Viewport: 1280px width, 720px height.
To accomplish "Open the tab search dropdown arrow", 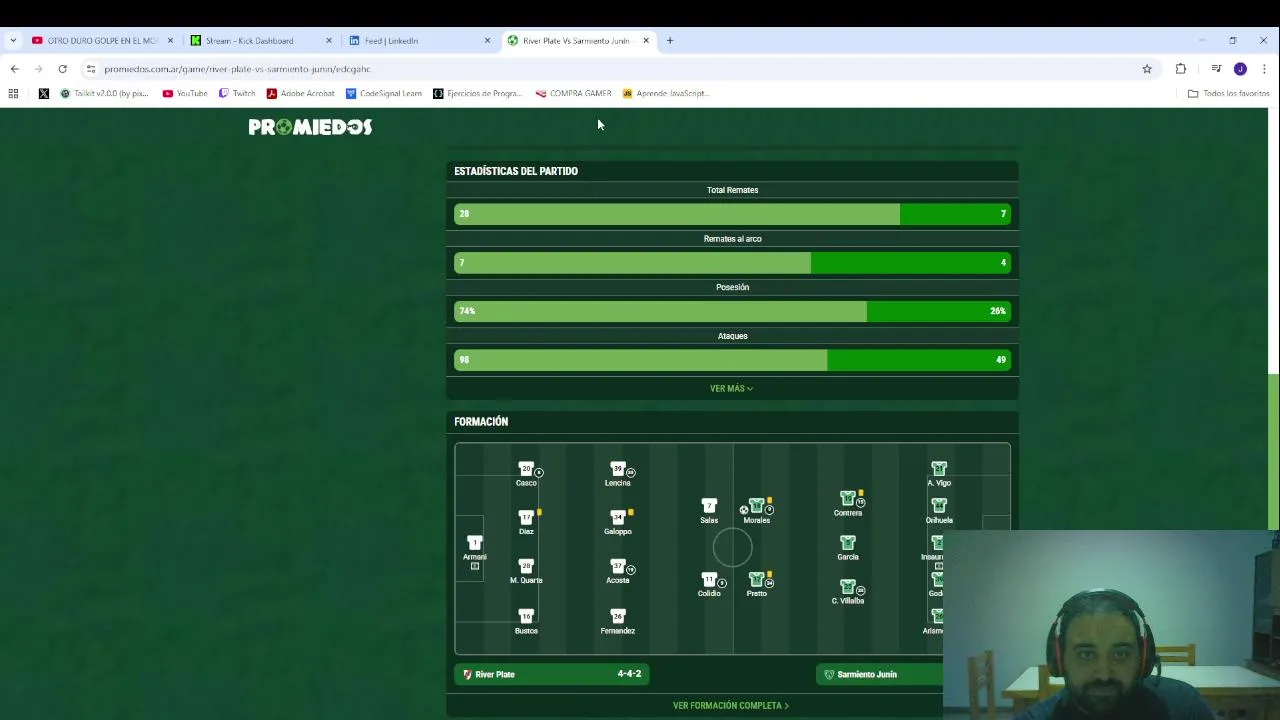I will 13,41.
